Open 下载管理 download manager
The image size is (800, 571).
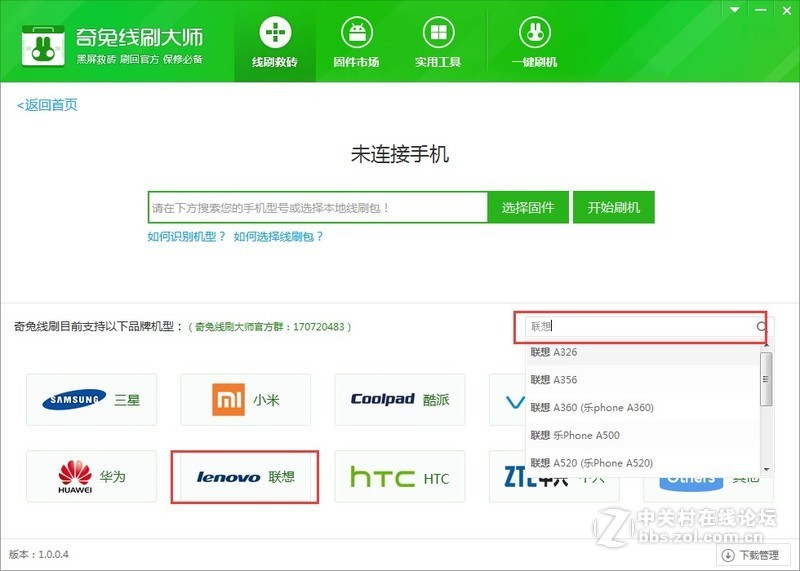(753, 555)
